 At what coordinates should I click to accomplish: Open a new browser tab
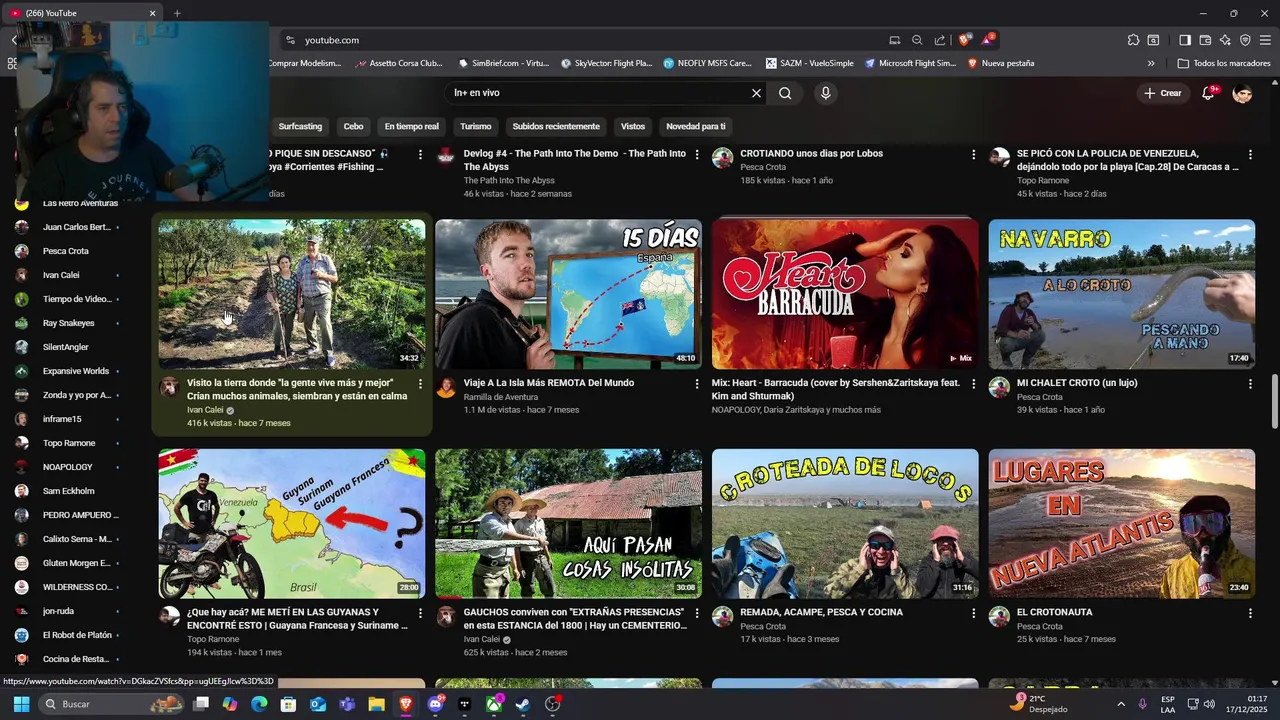[177, 13]
